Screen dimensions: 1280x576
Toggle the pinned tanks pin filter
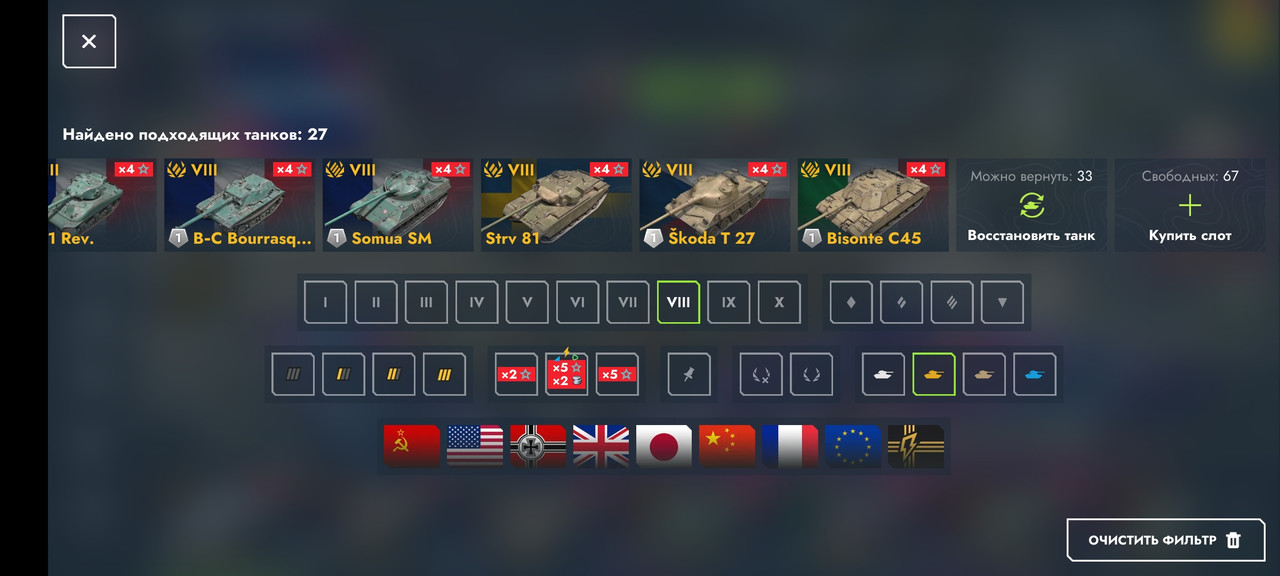point(689,375)
